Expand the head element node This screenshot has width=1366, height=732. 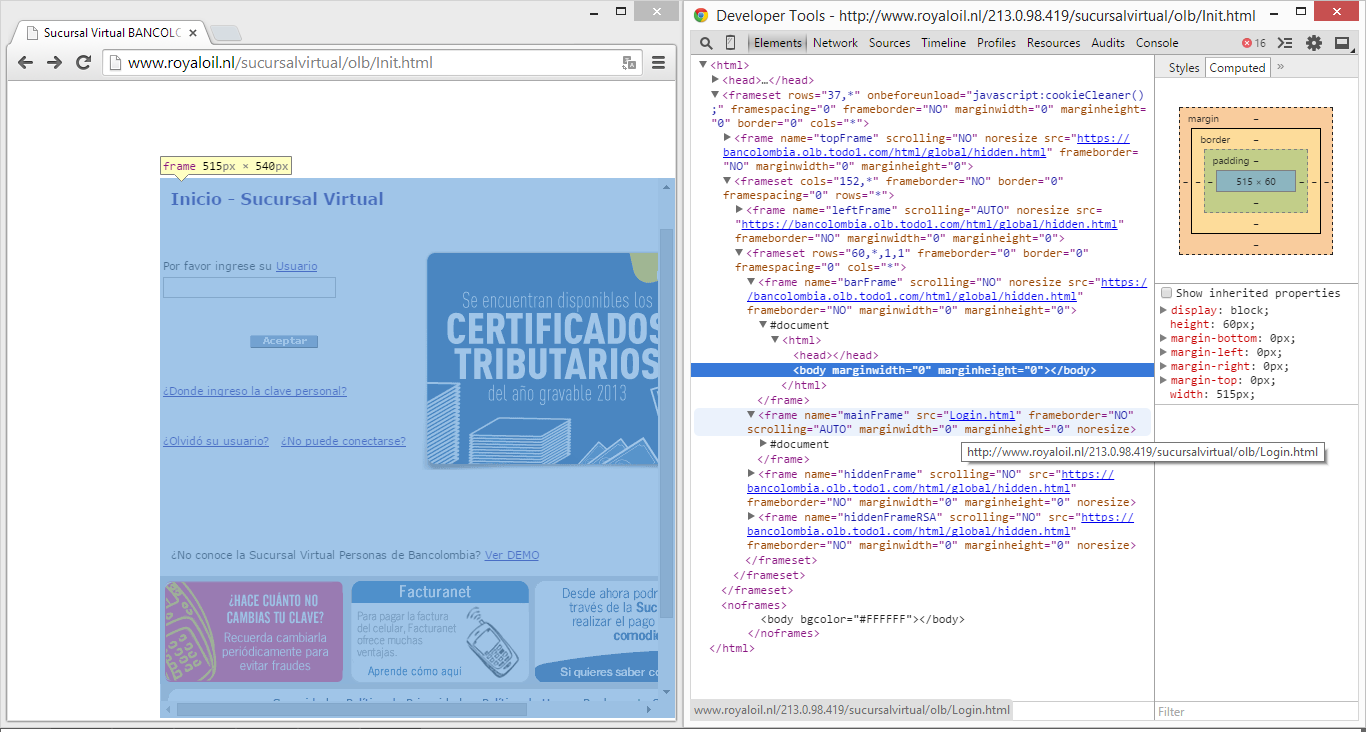point(715,80)
